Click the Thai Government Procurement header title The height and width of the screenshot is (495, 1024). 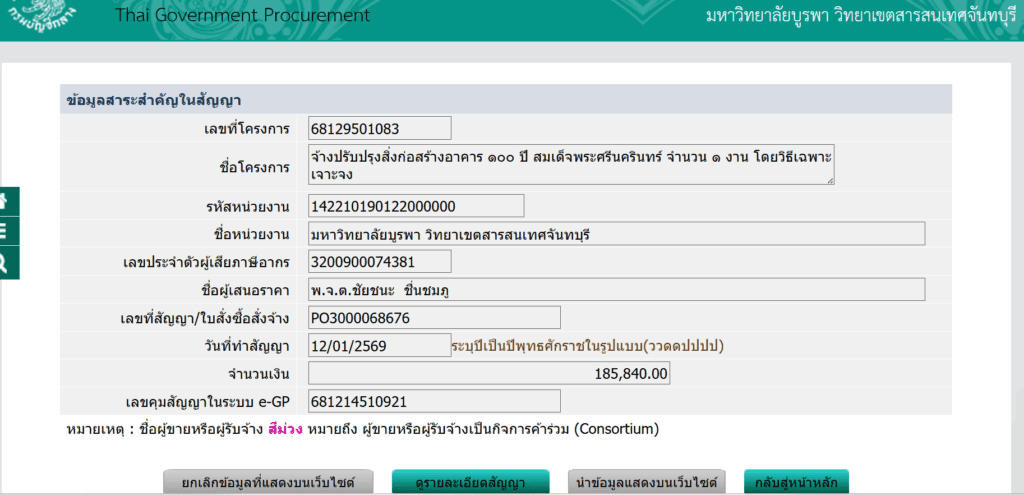[x=242, y=15]
